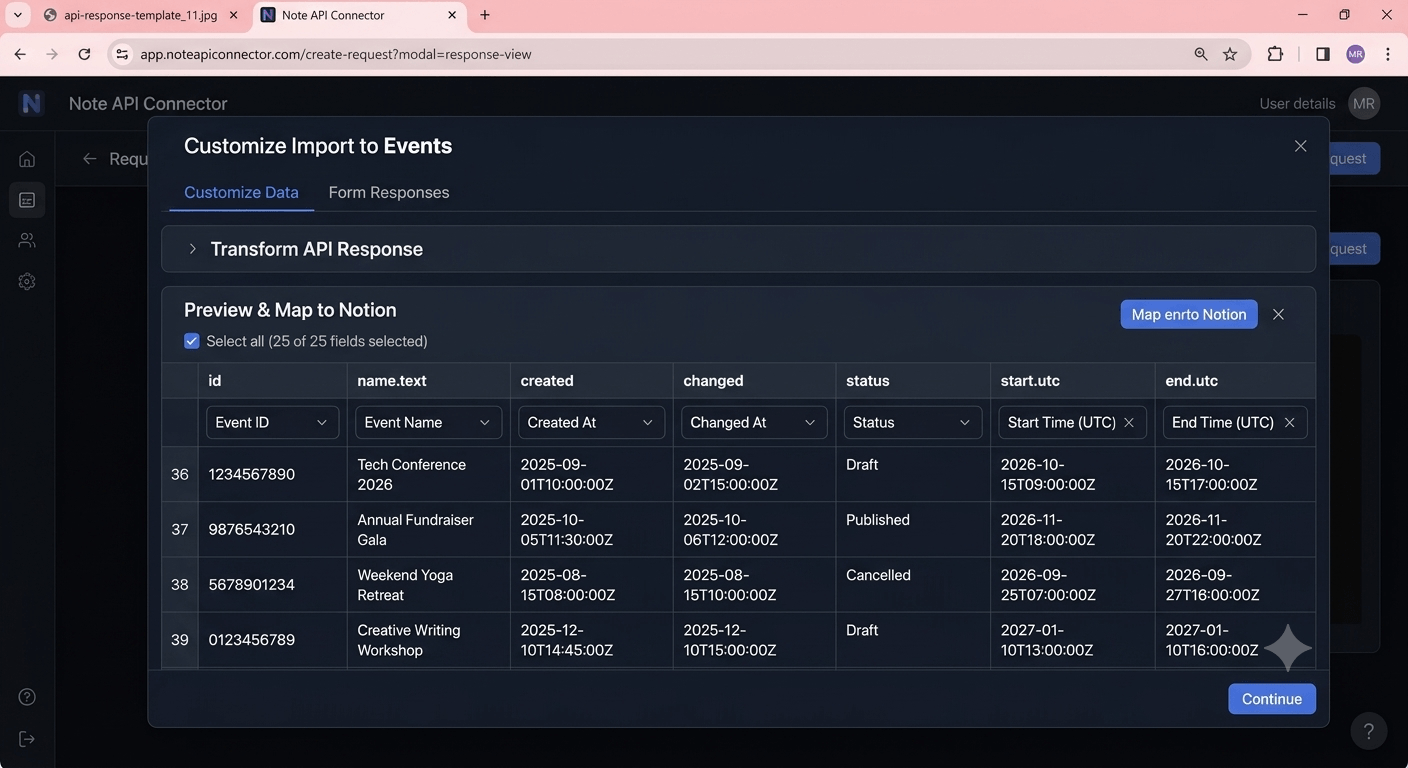
Task: Click the Weekend Yoga Retreat cell
Action: click(428, 585)
